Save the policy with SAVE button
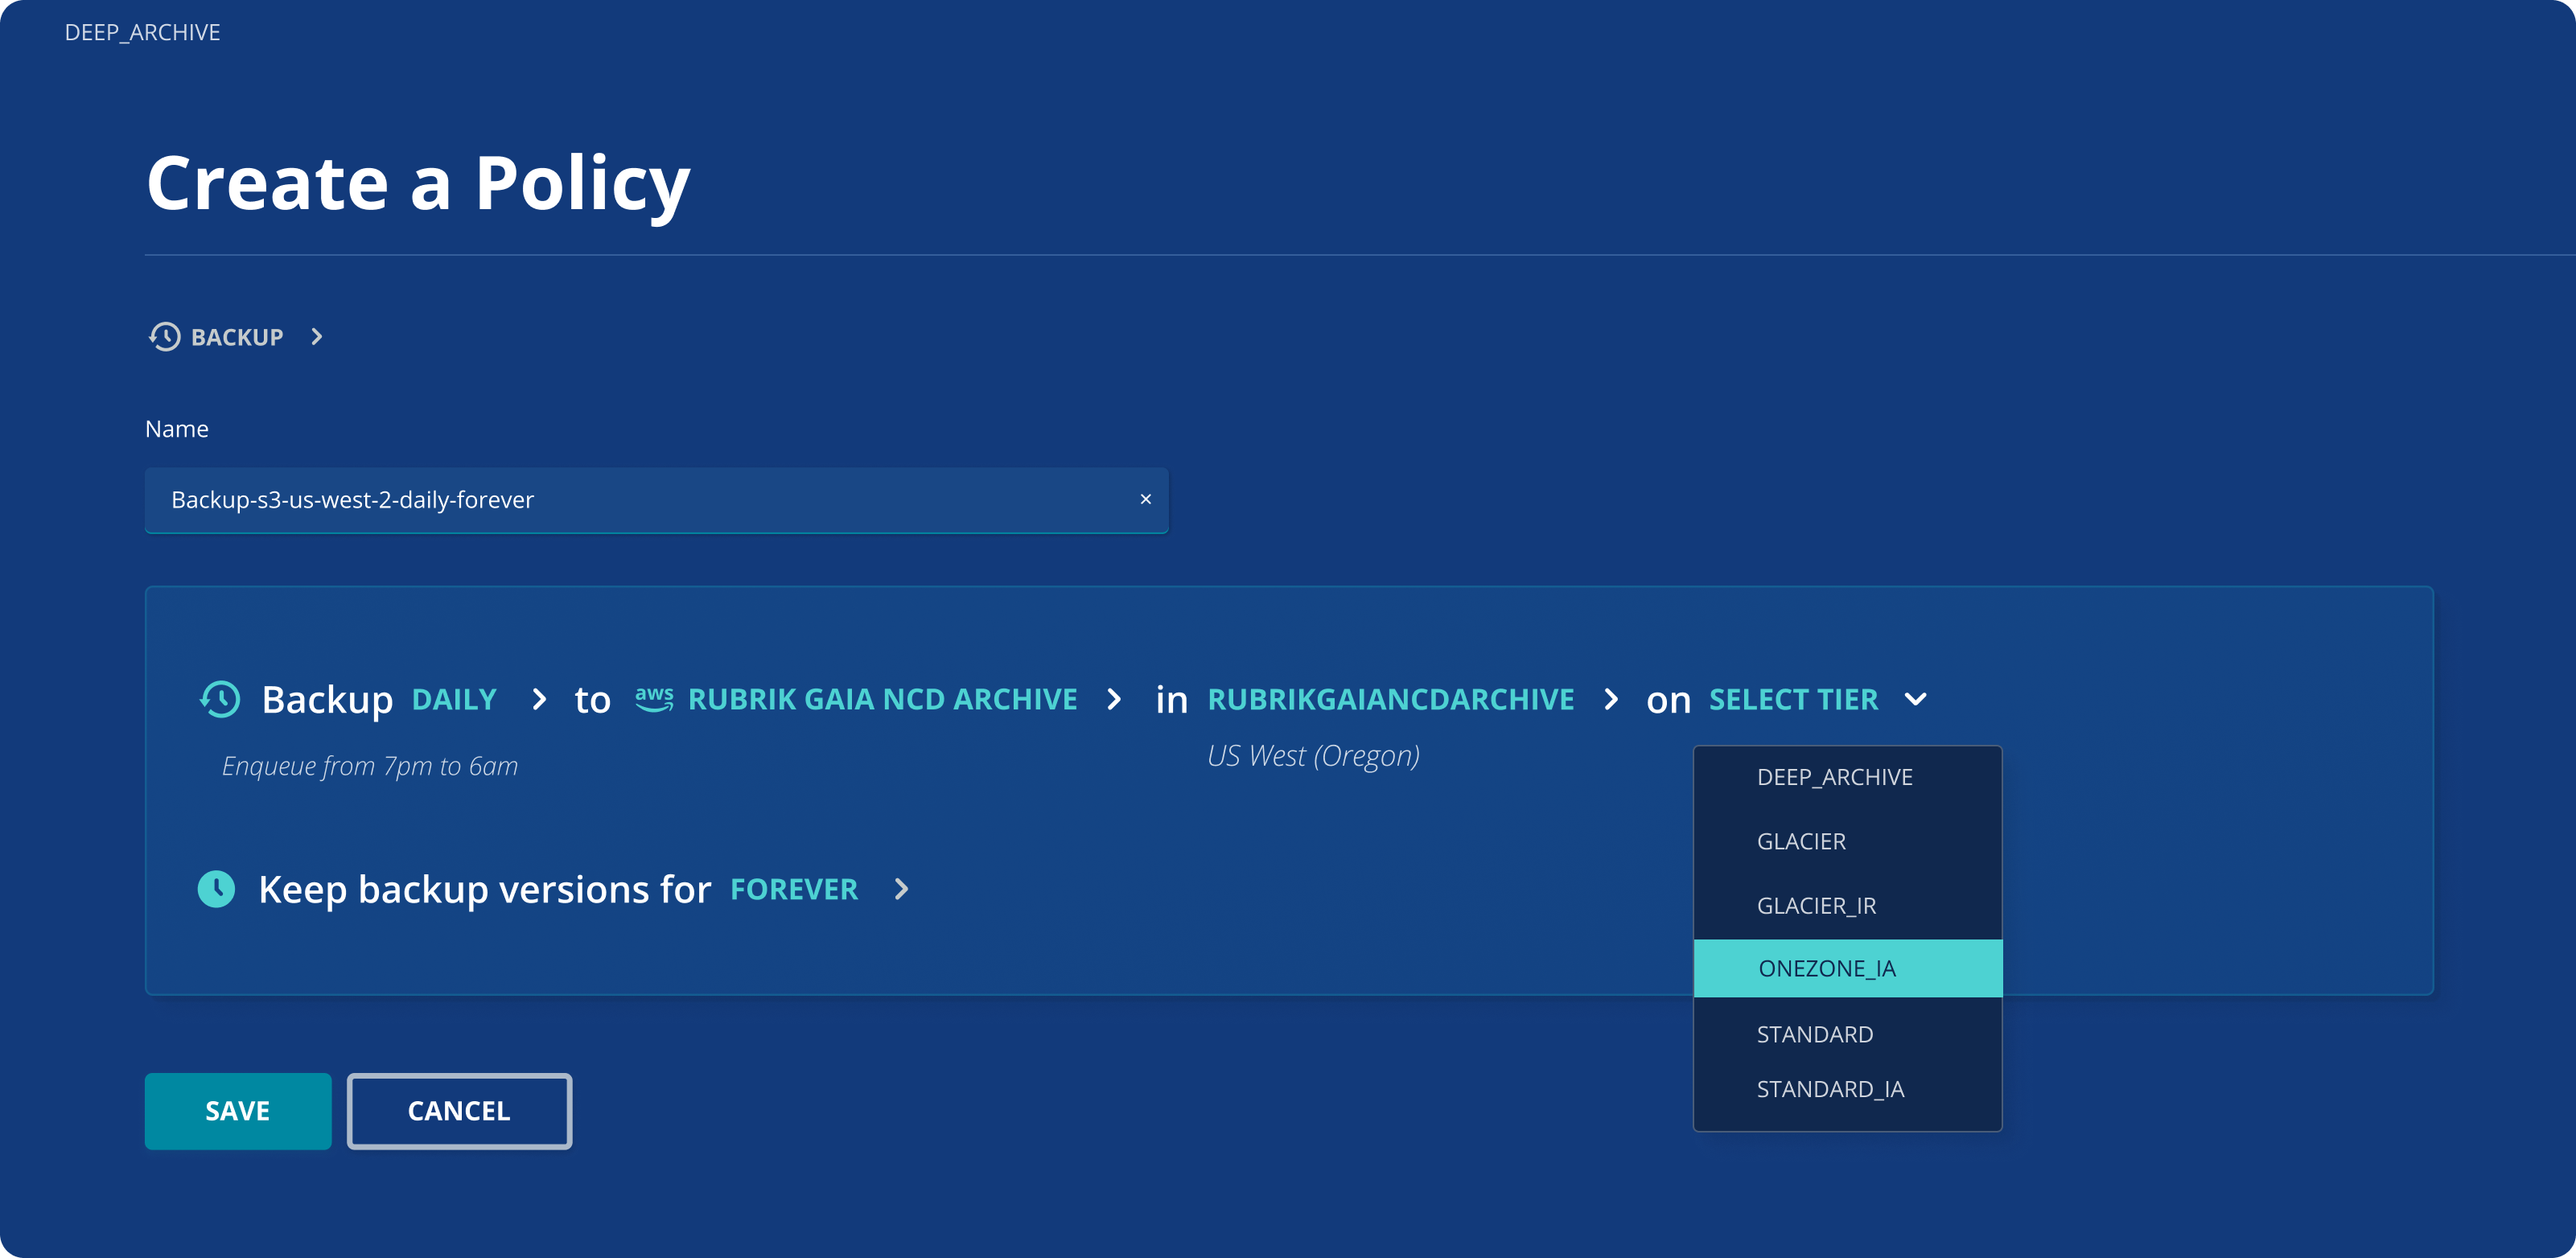The width and height of the screenshot is (2576, 1258). point(238,1111)
